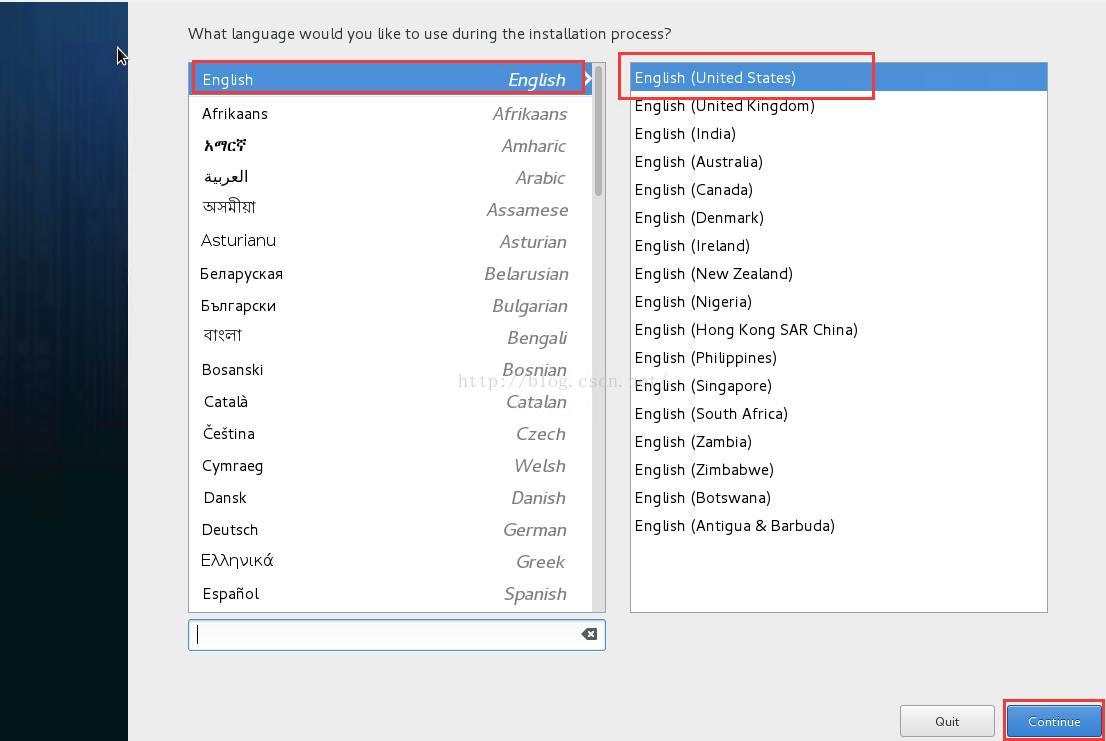Choose English (Ireland) locale
This screenshot has width=1106, height=741.
pyautogui.click(x=839, y=245)
